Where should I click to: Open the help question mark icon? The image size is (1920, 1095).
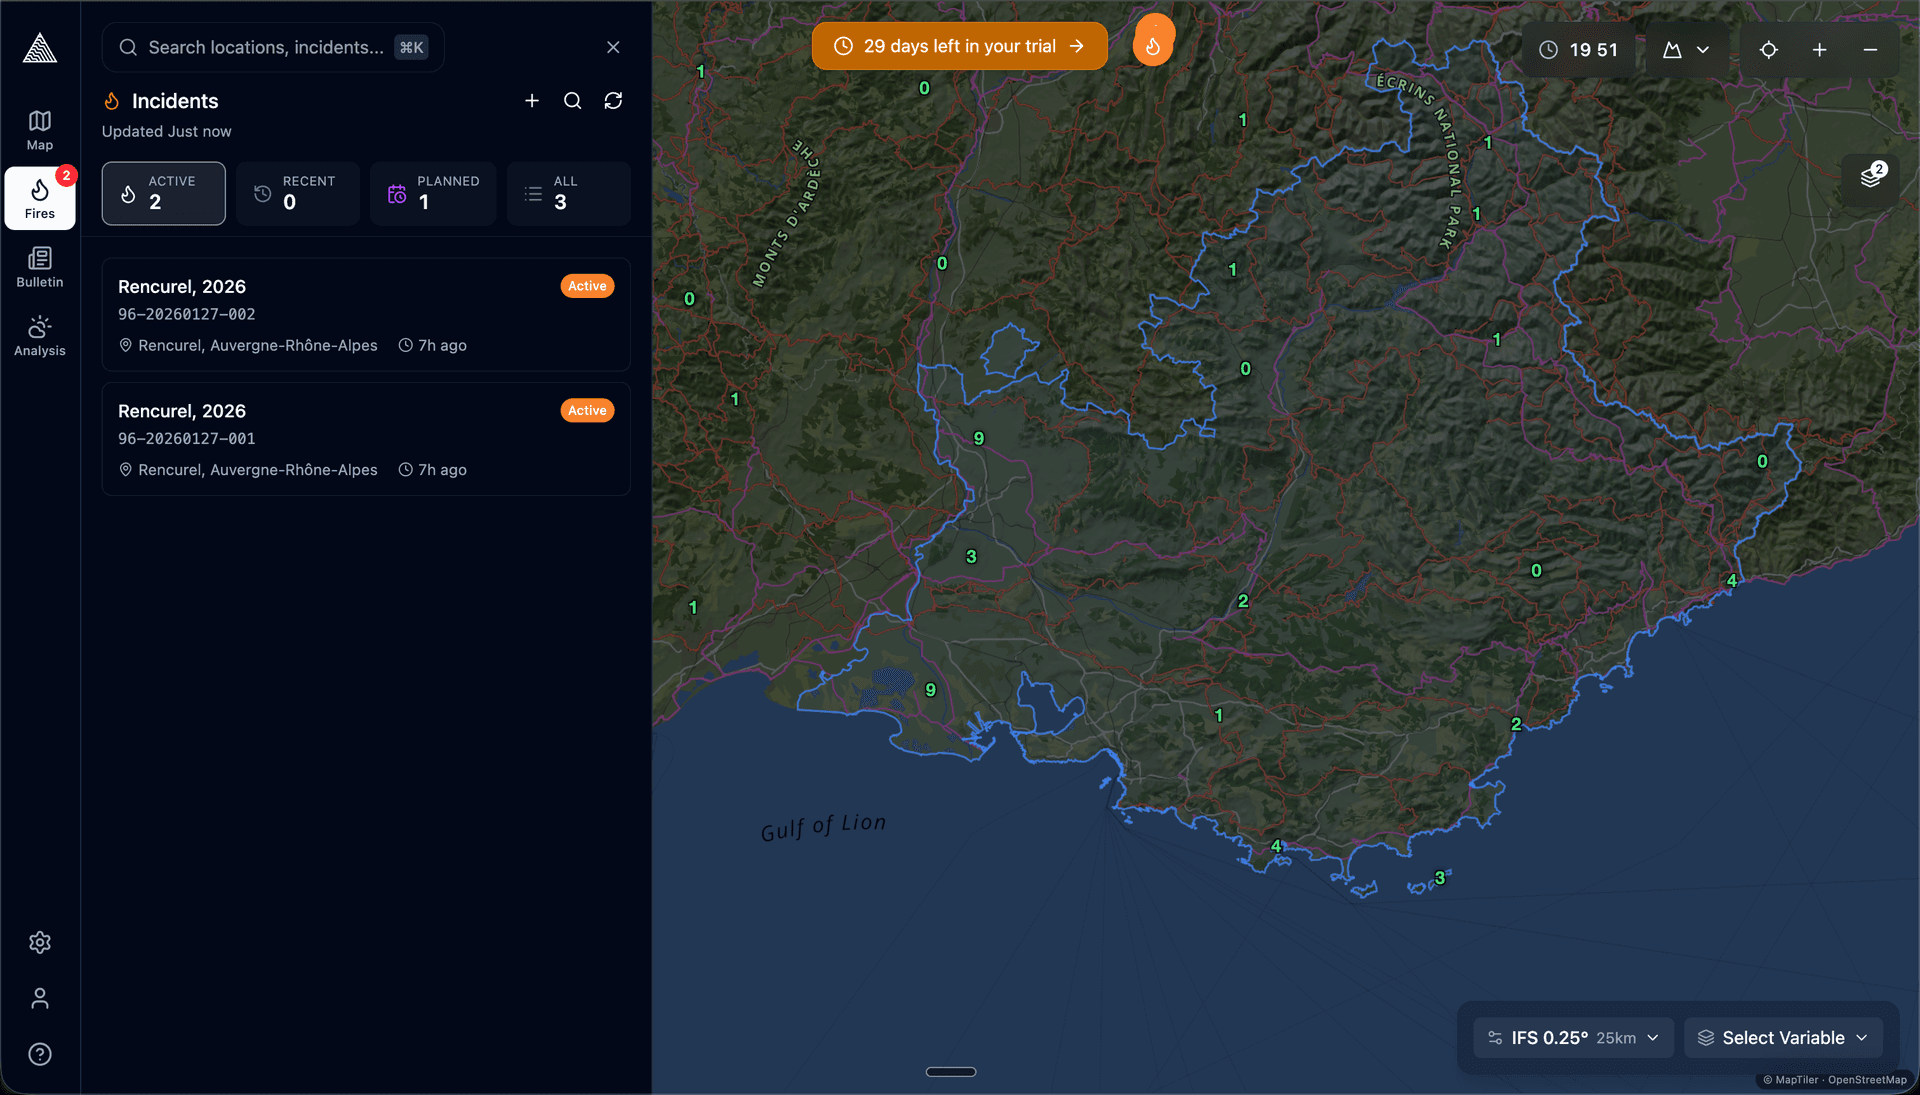[39, 1054]
